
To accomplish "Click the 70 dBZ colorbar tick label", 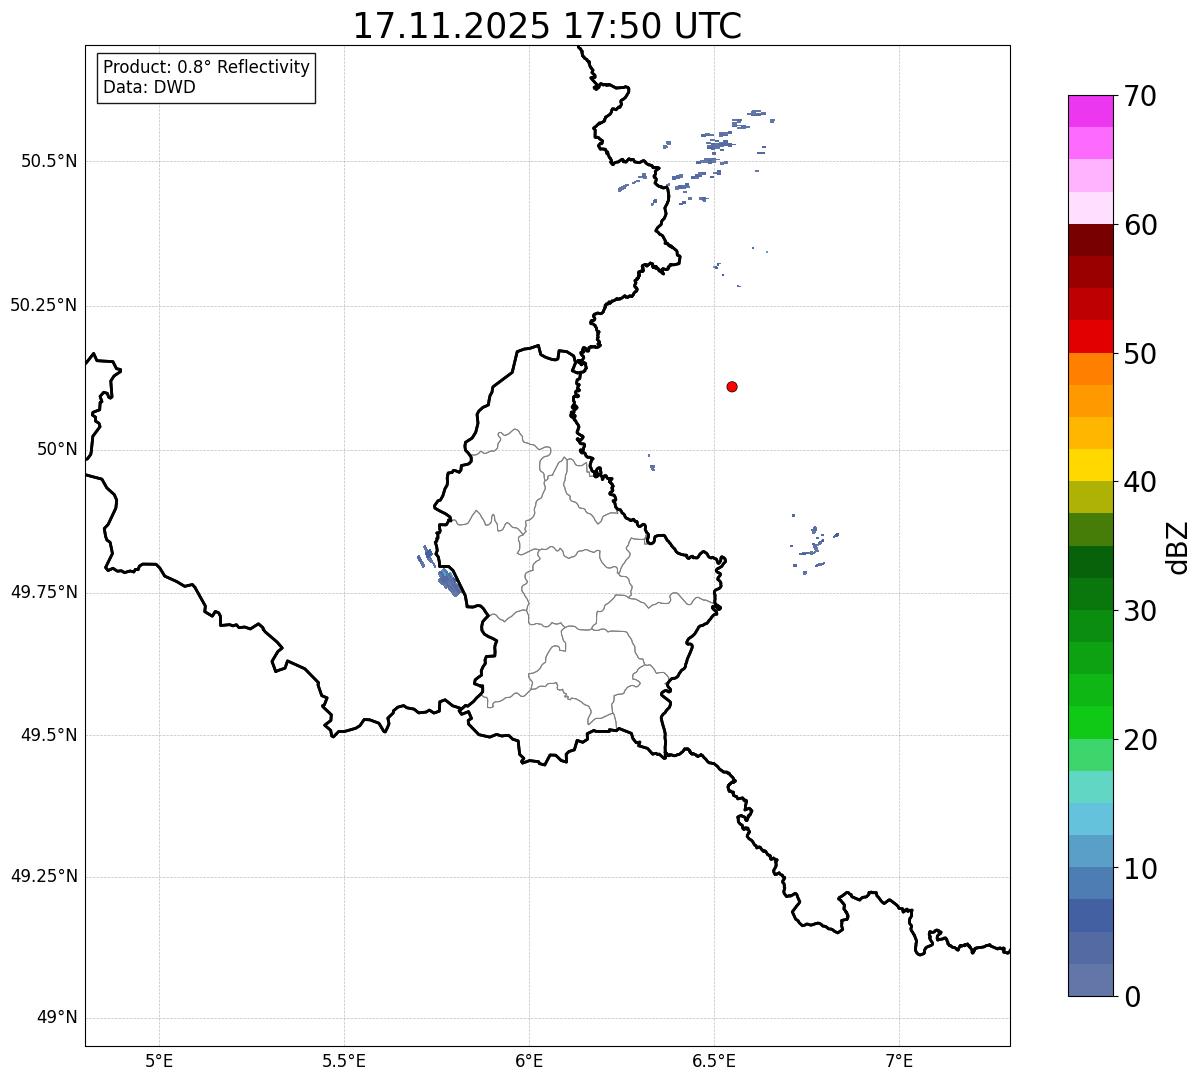I will 1140,97.
